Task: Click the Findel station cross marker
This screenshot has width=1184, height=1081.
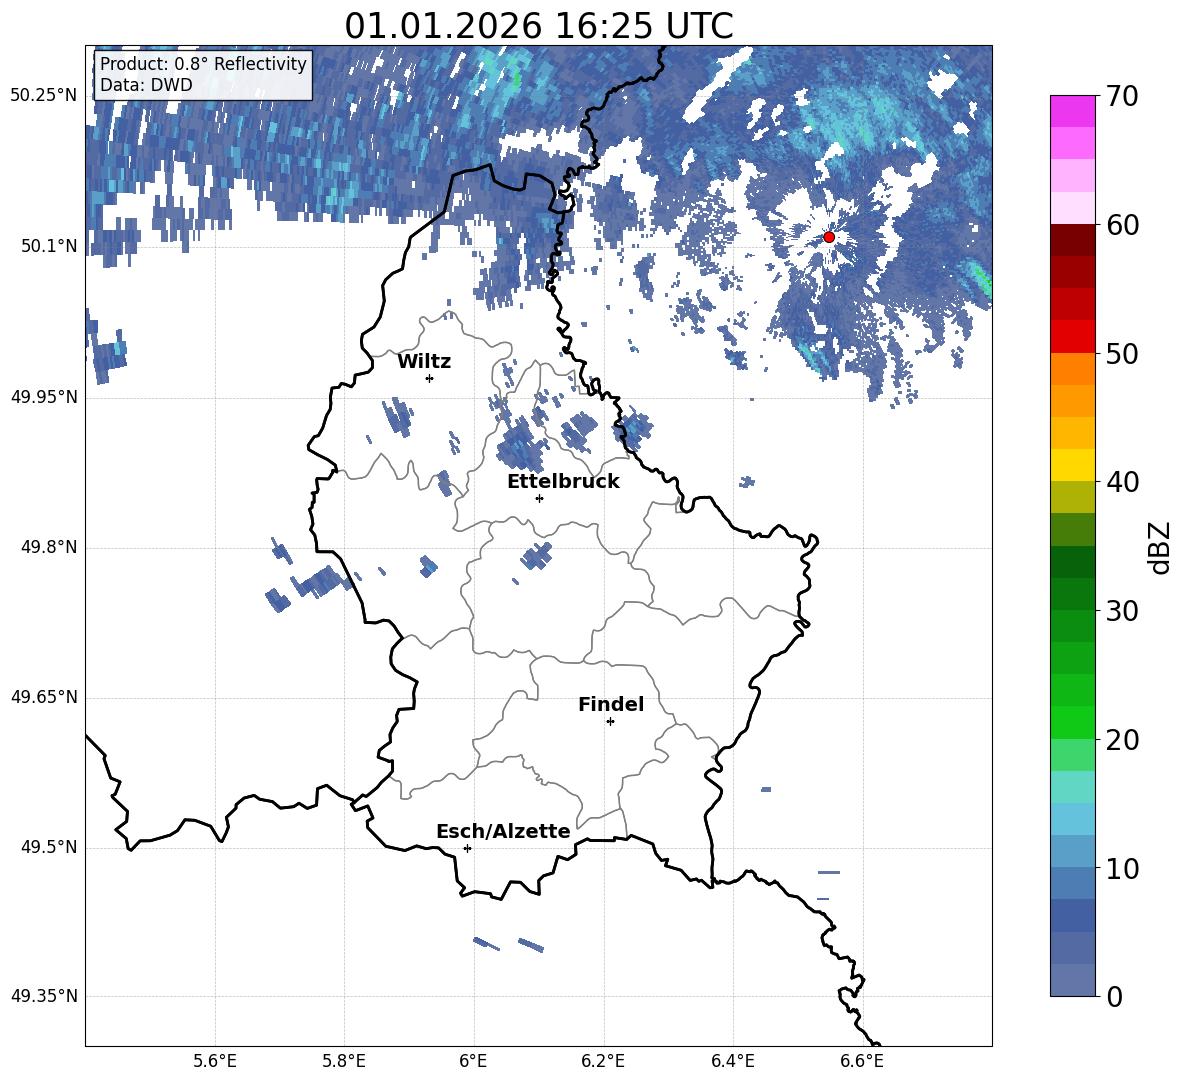Action: click(610, 722)
